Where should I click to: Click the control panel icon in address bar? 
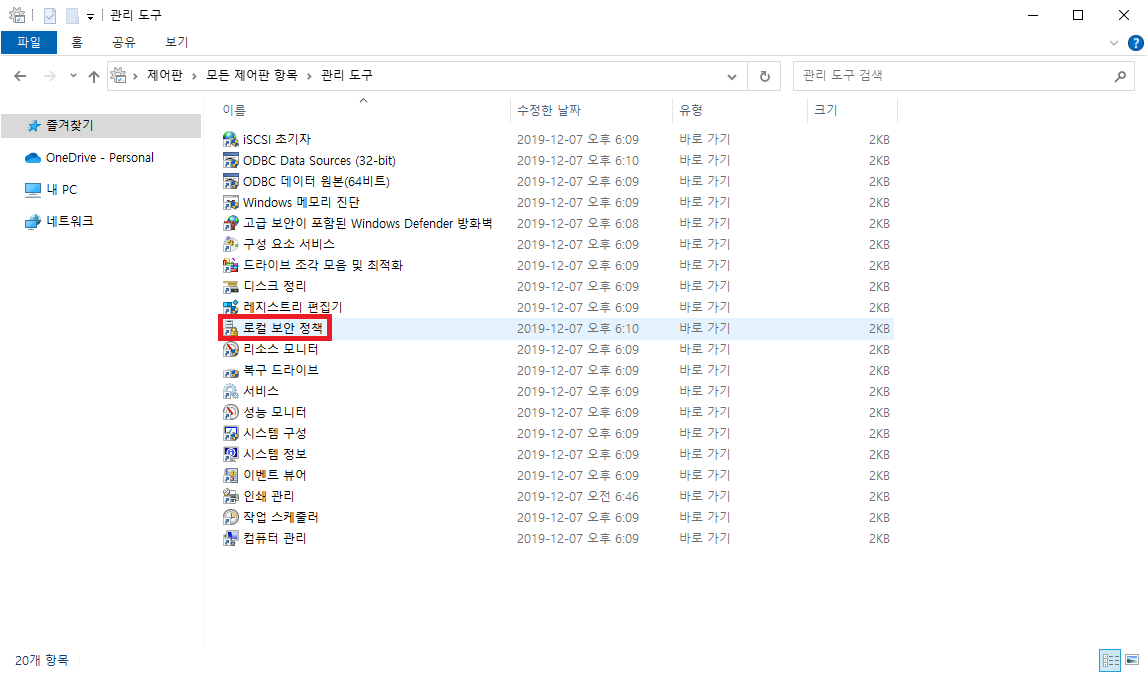click(119, 75)
